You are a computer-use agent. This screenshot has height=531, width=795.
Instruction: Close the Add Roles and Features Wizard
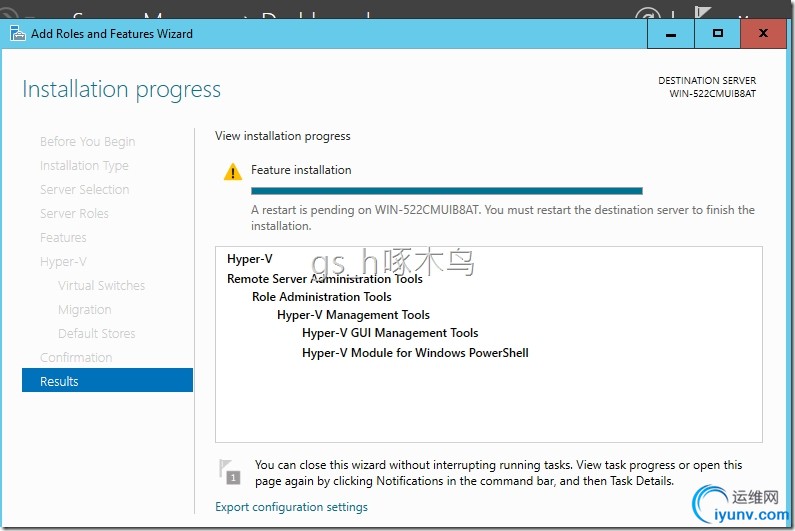pos(763,34)
